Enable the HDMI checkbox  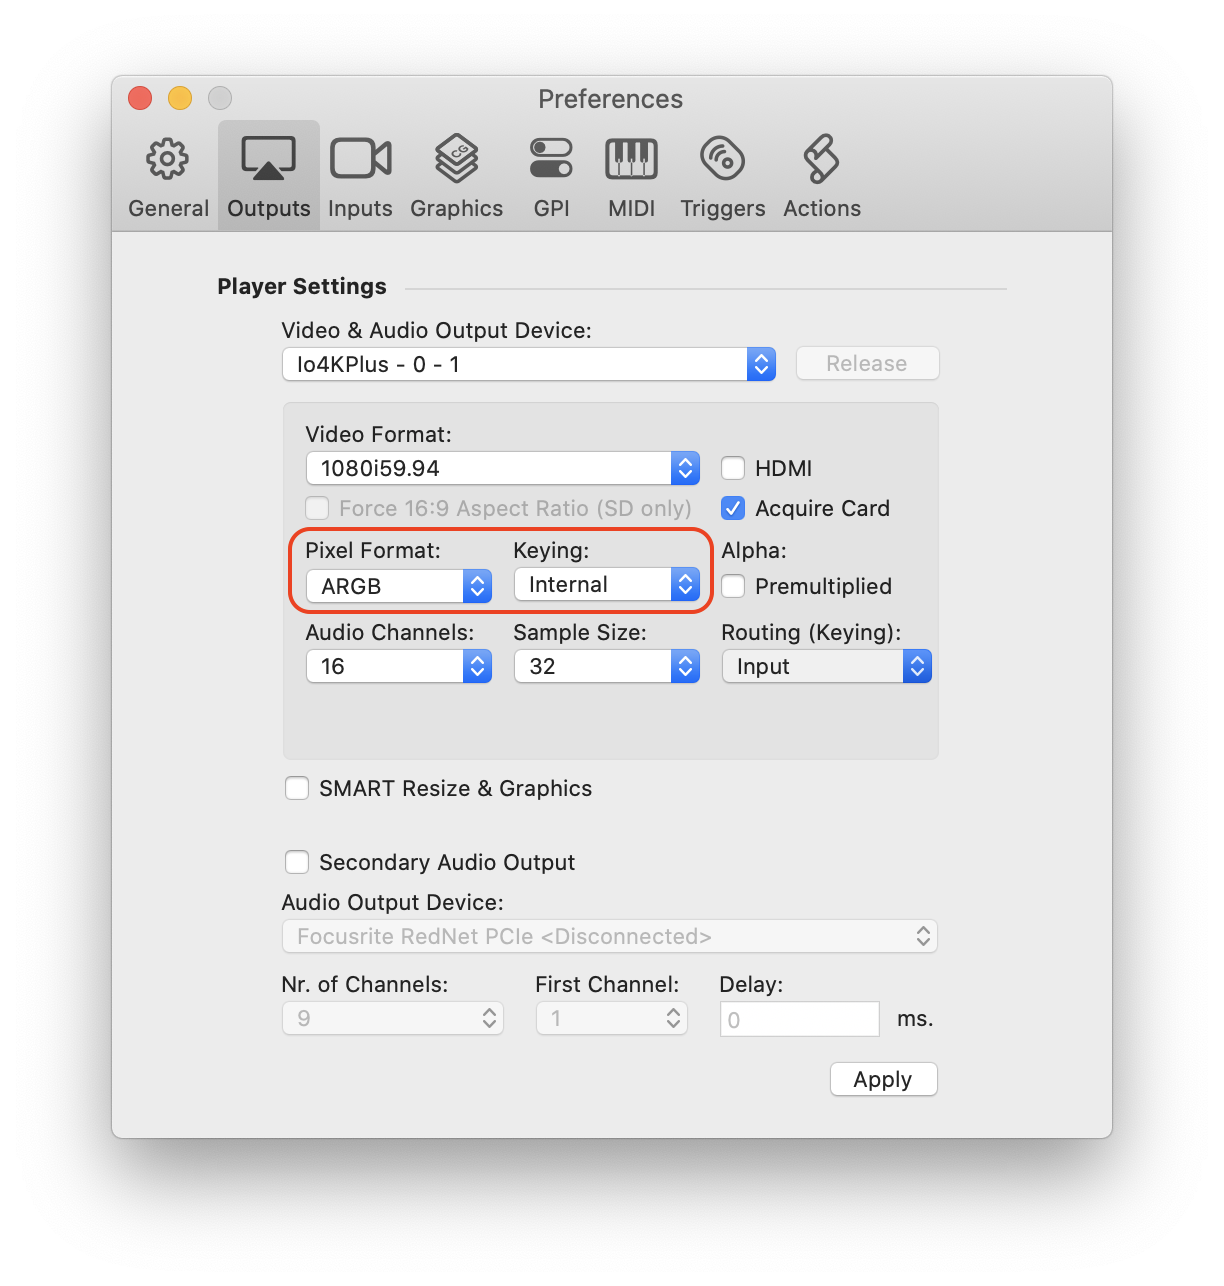pos(733,468)
